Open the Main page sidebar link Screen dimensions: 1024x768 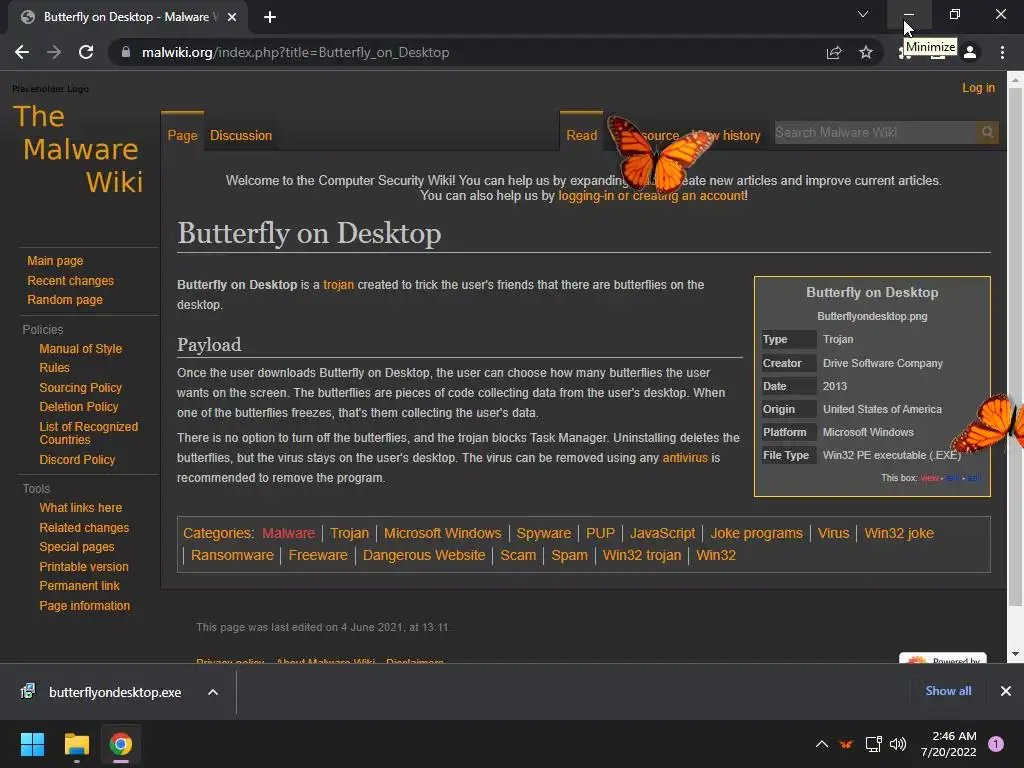tap(55, 261)
